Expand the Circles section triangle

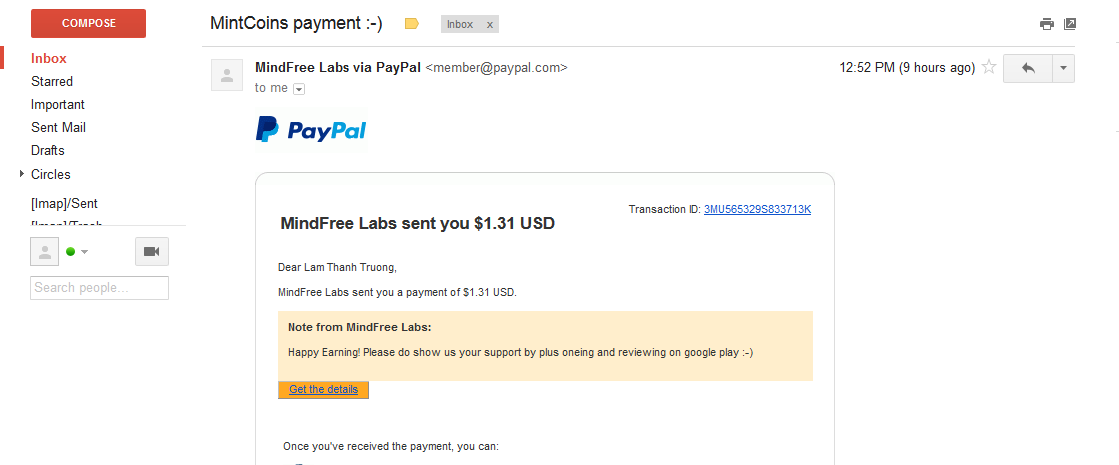[22, 174]
